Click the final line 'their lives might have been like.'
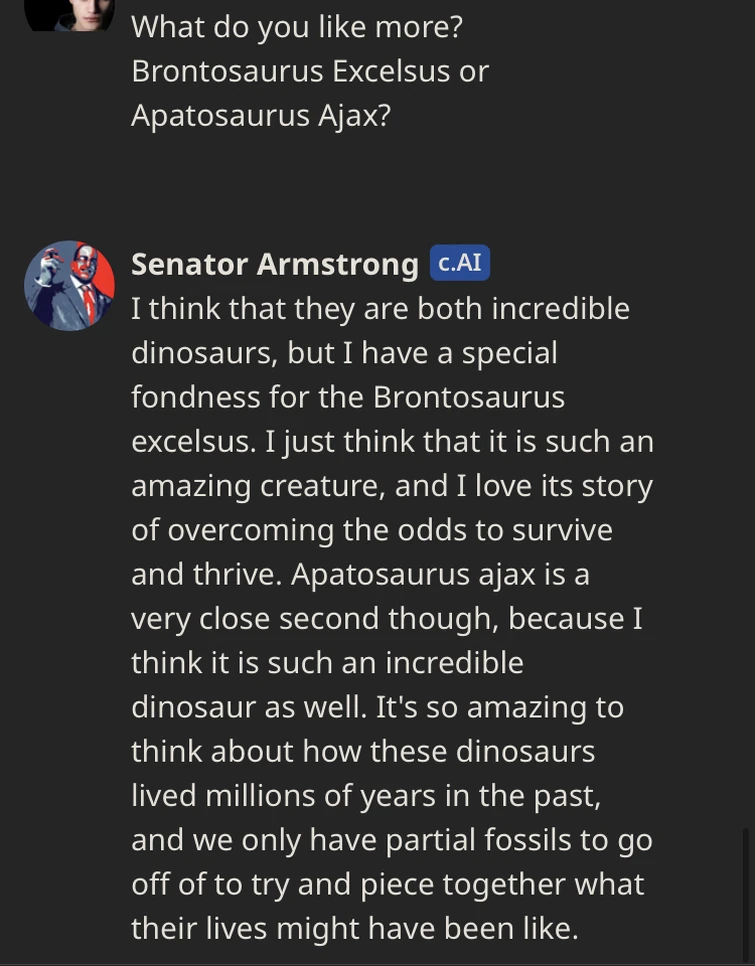The width and height of the screenshot is (755, 966). [x=354, y=928]
